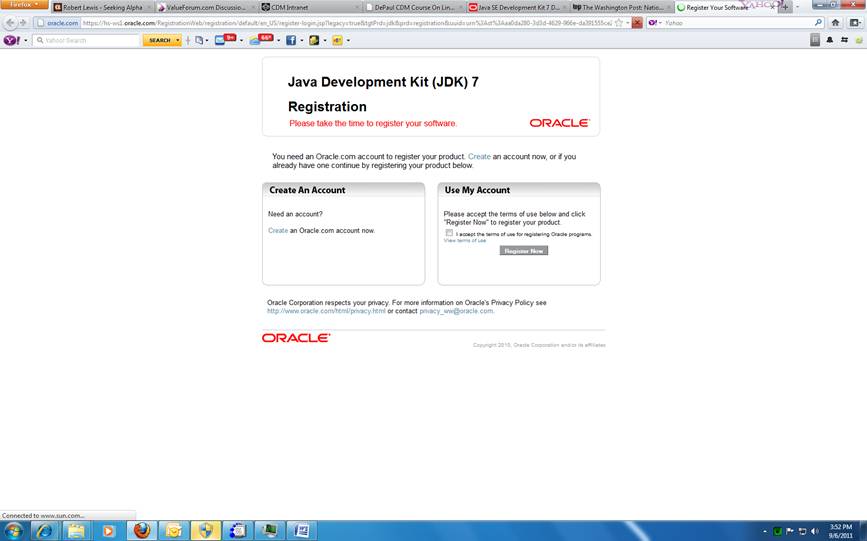This screenshot has width=867, height=541.
Task: Switch to The Washington Post tab
Action: [620, 7]
